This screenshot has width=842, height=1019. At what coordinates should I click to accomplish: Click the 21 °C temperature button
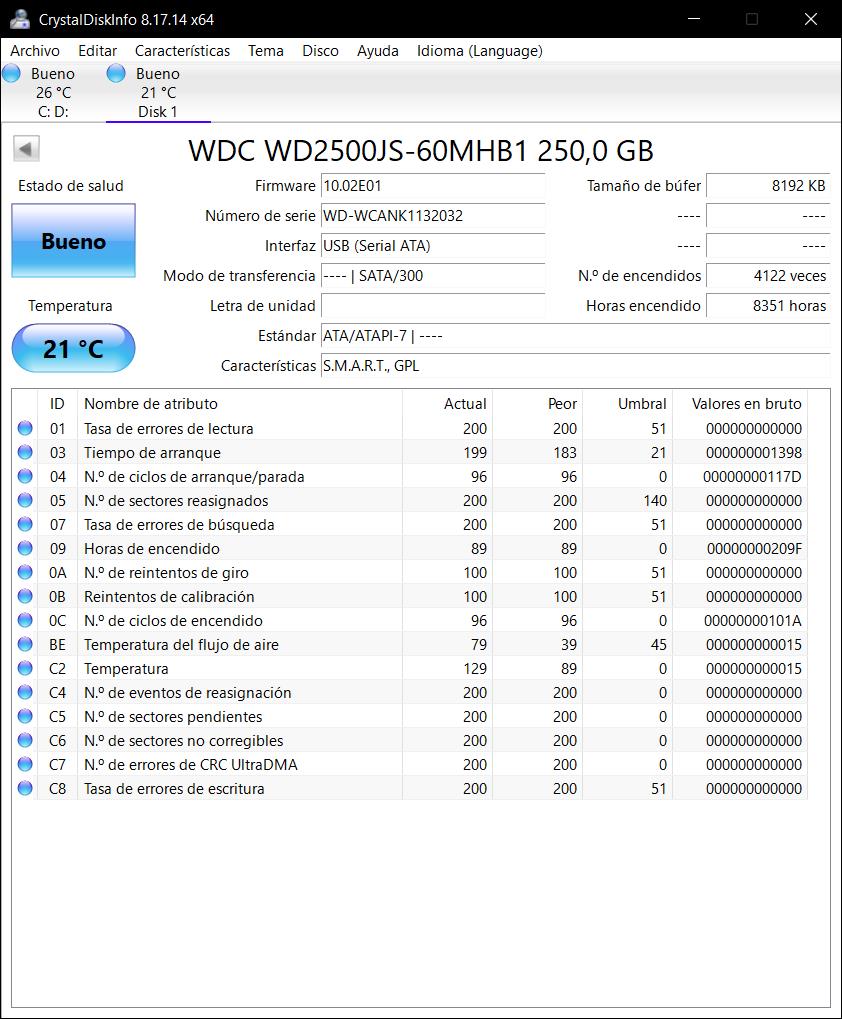tap(73, 349)
